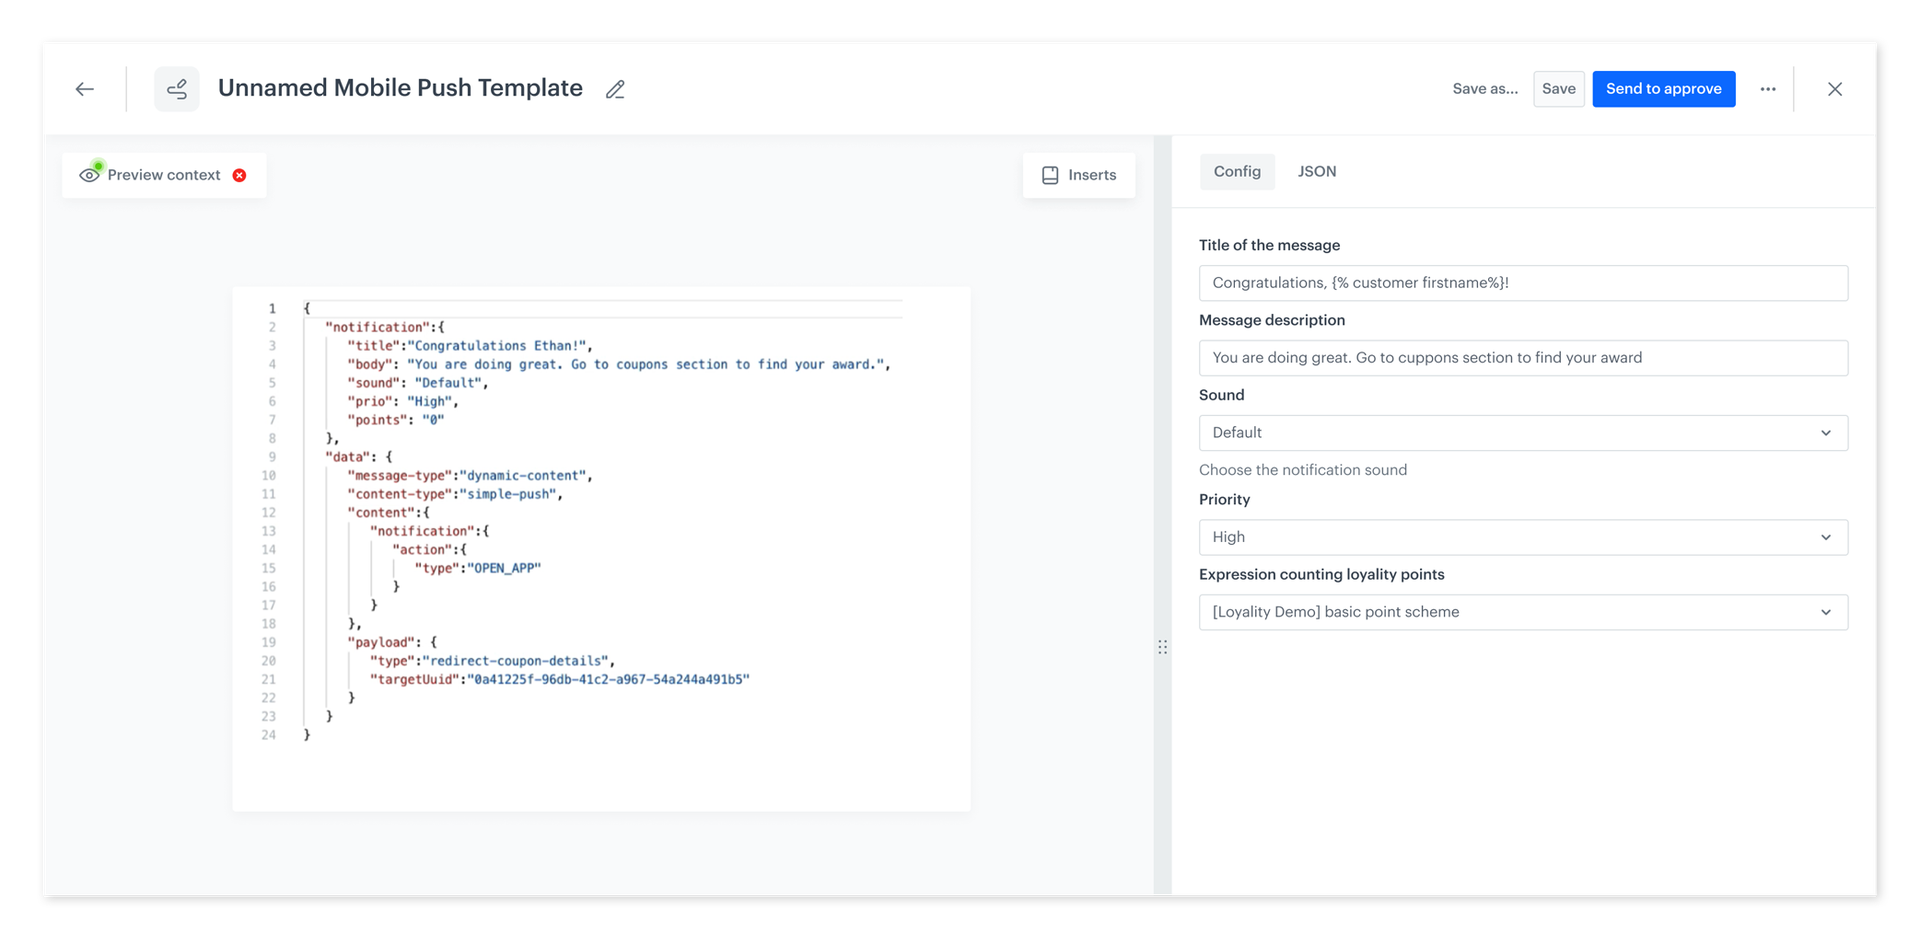Click Save as... to duplicate the template
The image size is (1920, 946).
[x=1485, y=89]
